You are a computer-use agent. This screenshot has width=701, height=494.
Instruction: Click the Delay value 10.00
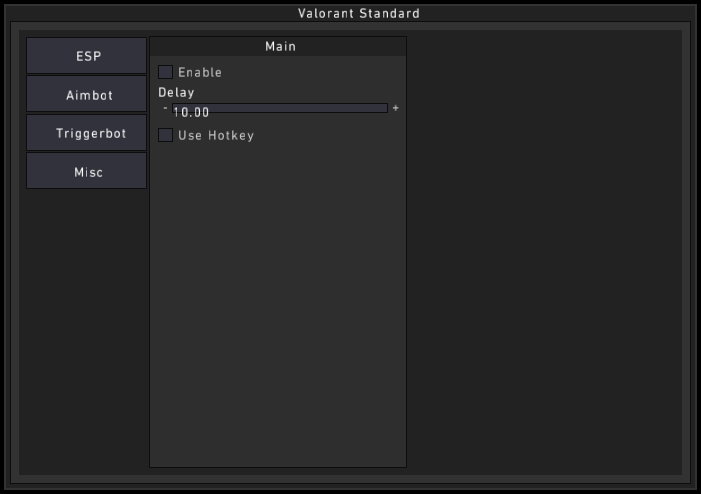(191, 113)
